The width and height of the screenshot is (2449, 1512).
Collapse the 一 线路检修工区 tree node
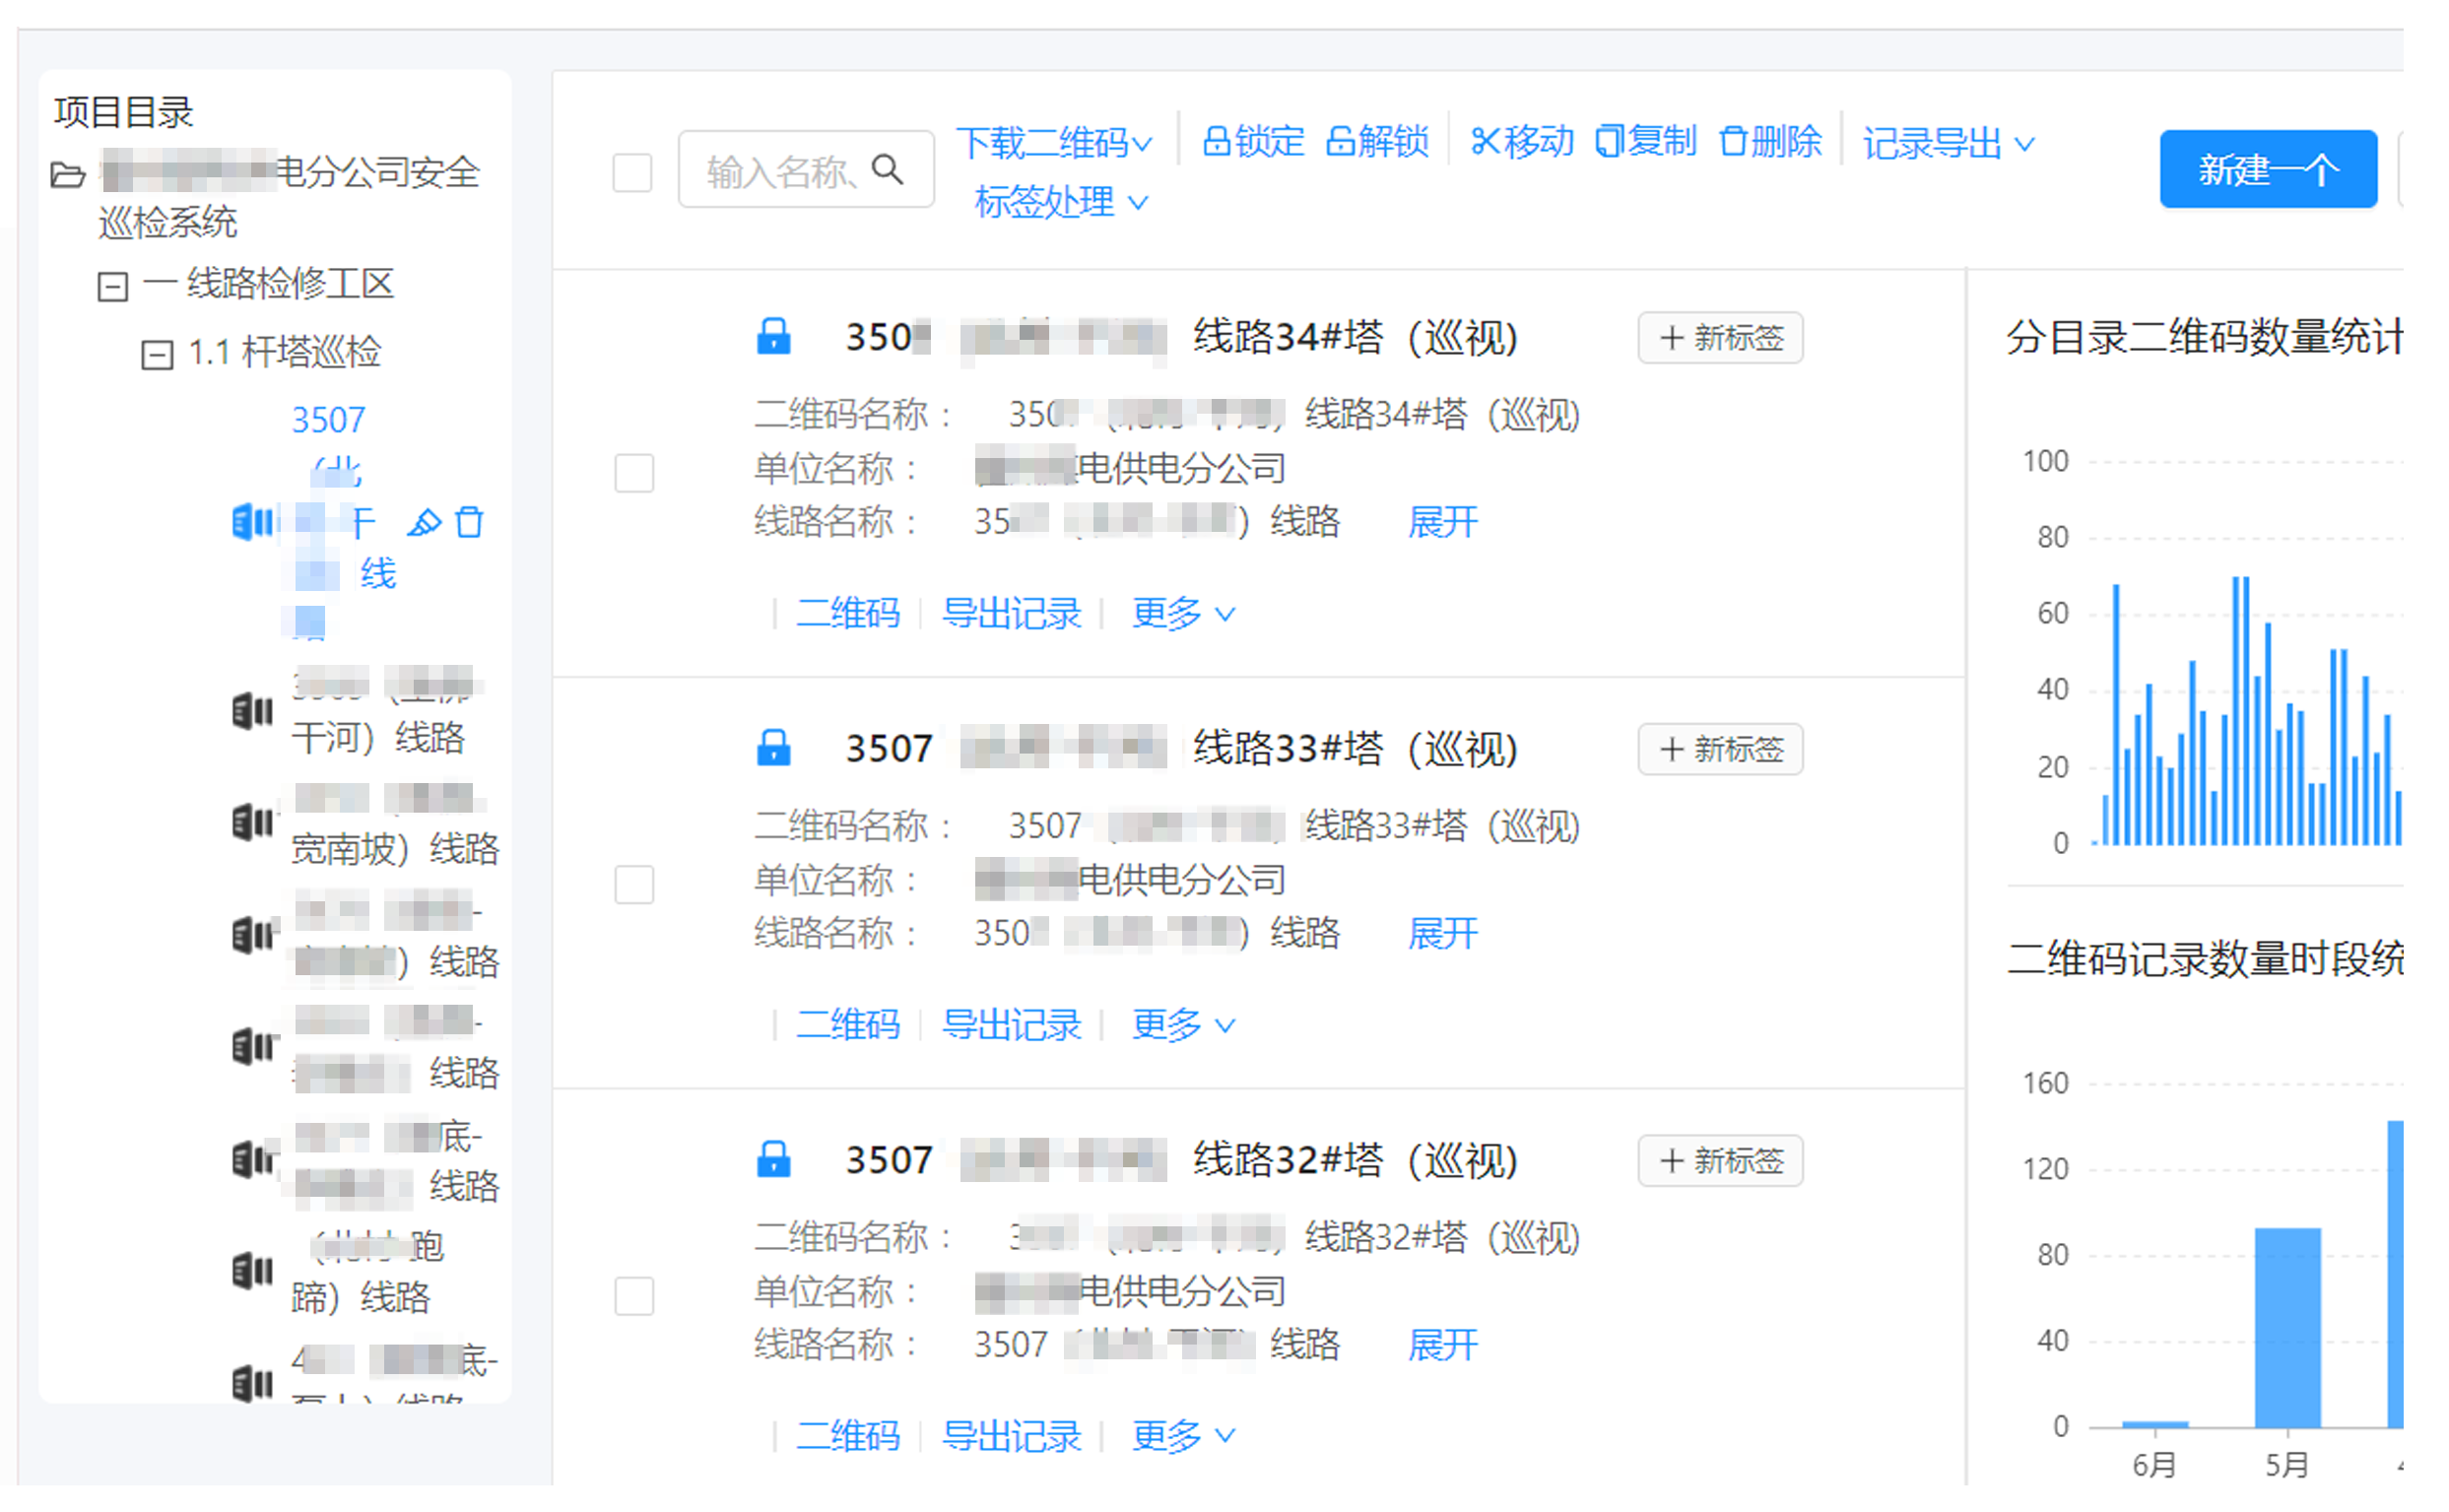click(112, 286)
